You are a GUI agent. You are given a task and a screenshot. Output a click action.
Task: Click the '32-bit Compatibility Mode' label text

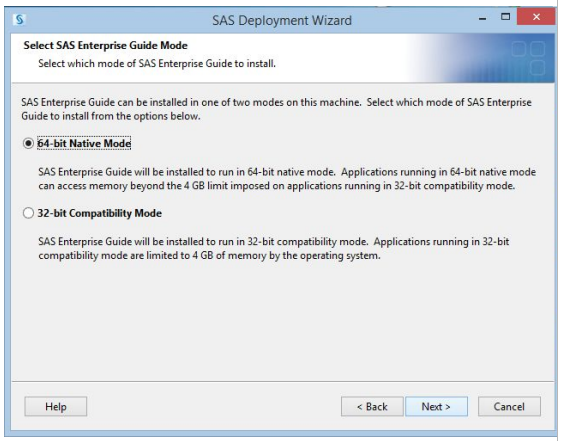tap(99, 213)
